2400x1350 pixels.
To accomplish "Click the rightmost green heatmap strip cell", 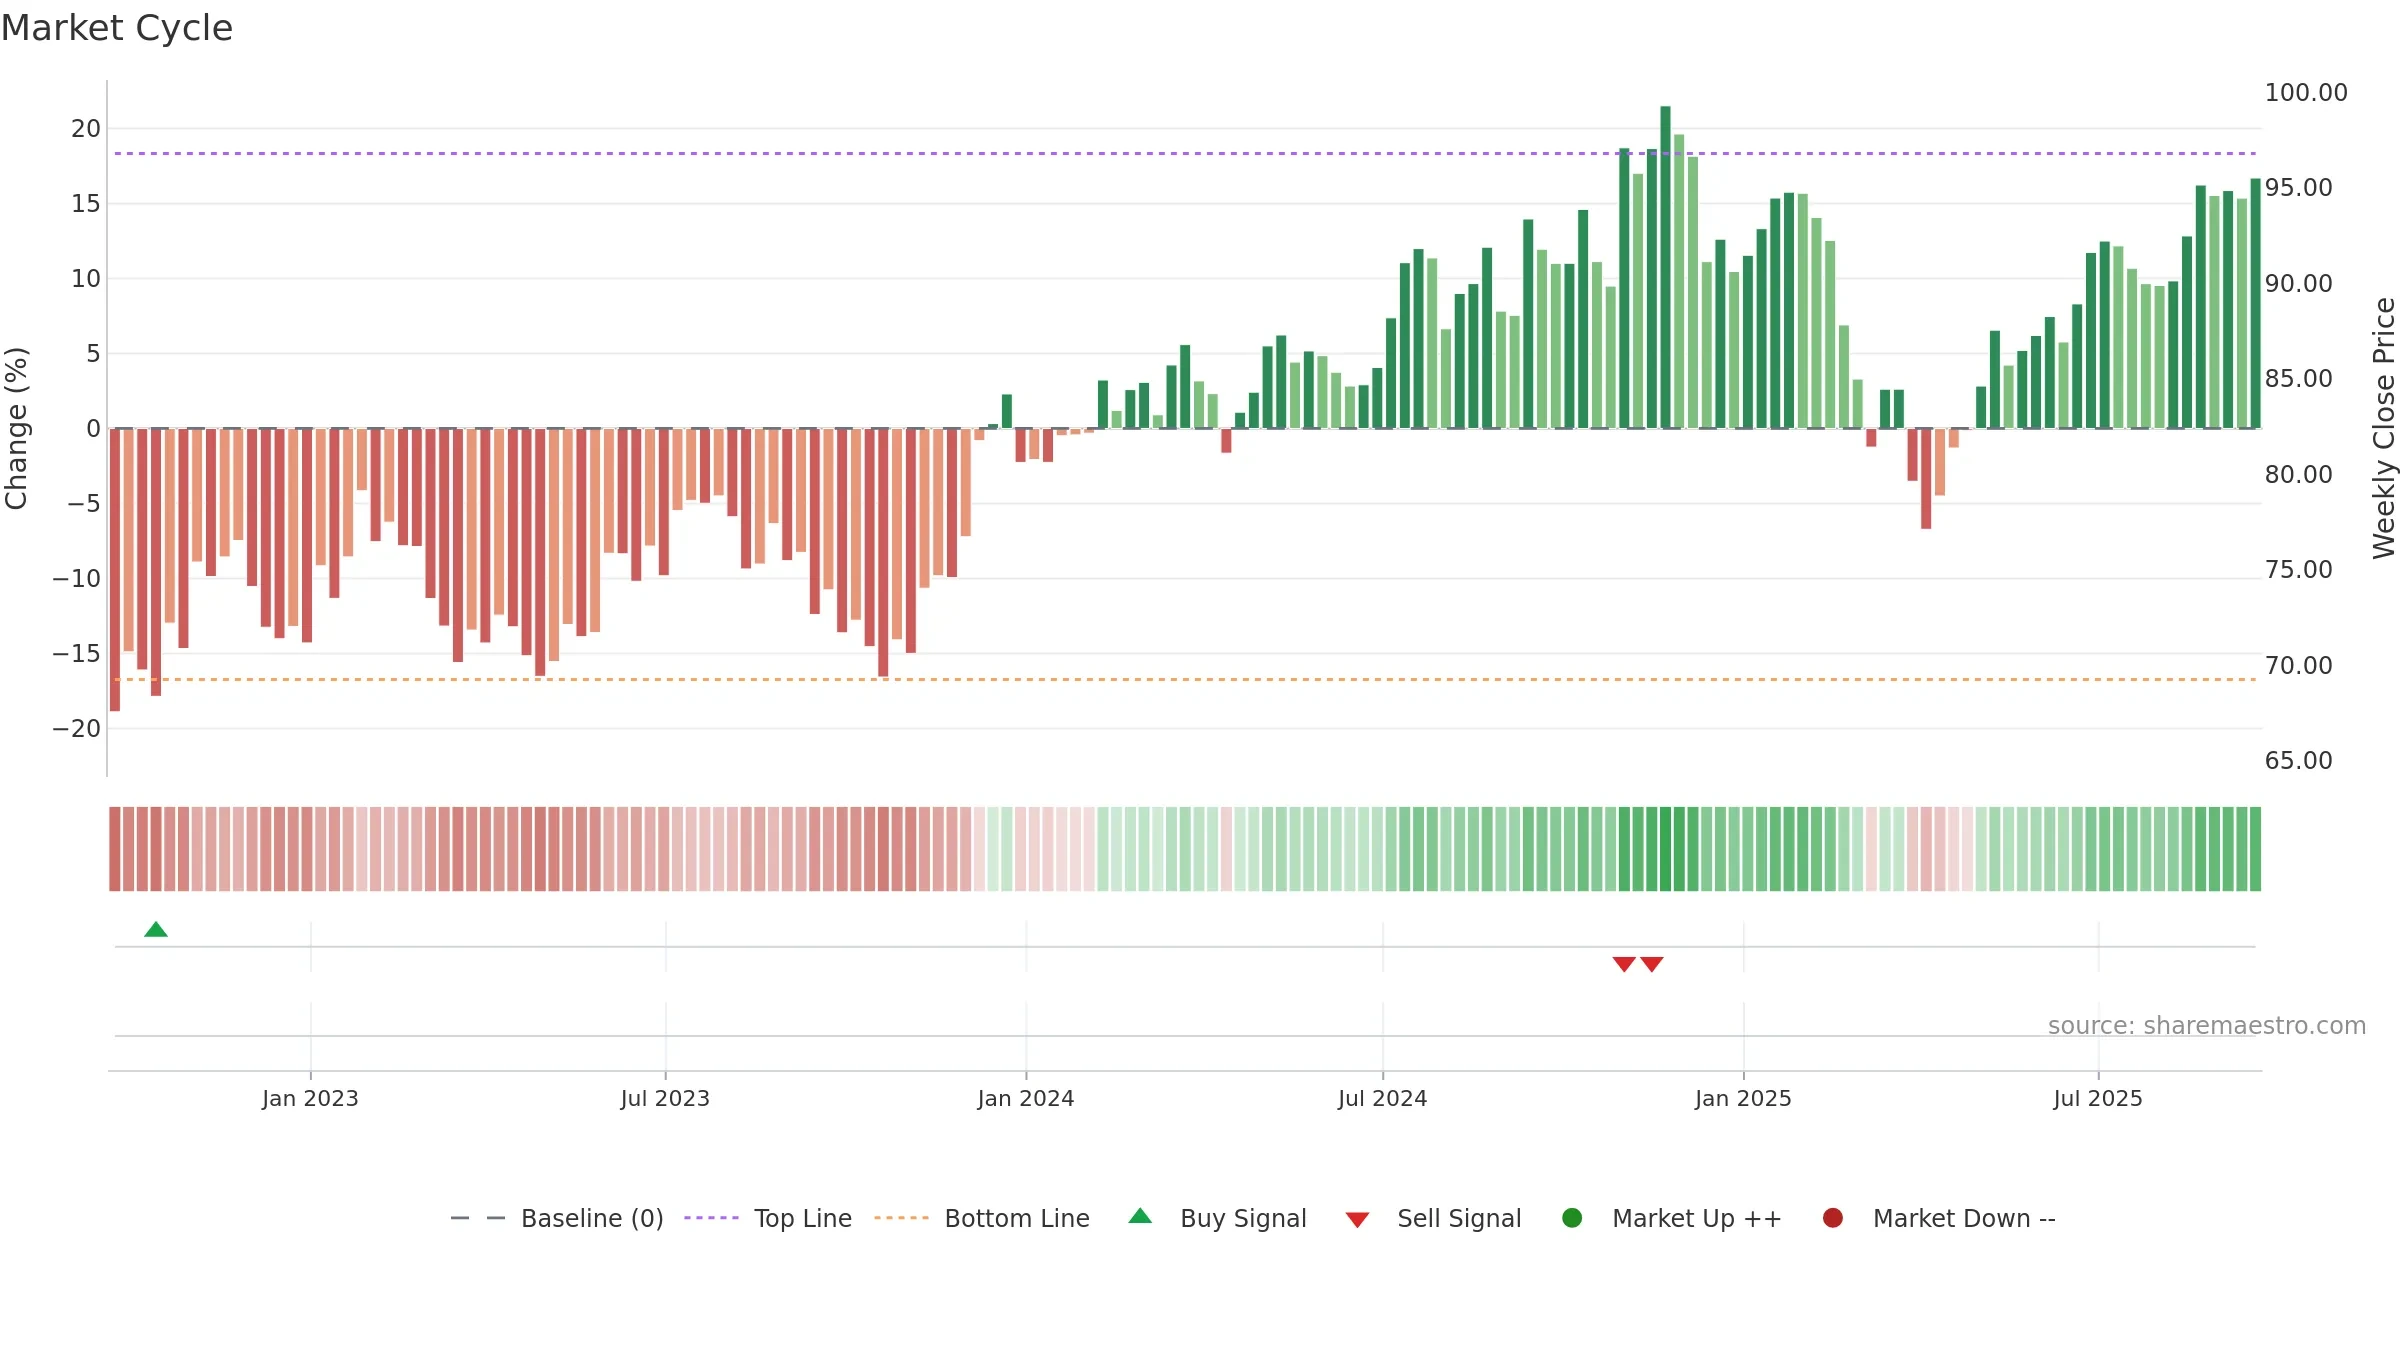I will 2255,849.
